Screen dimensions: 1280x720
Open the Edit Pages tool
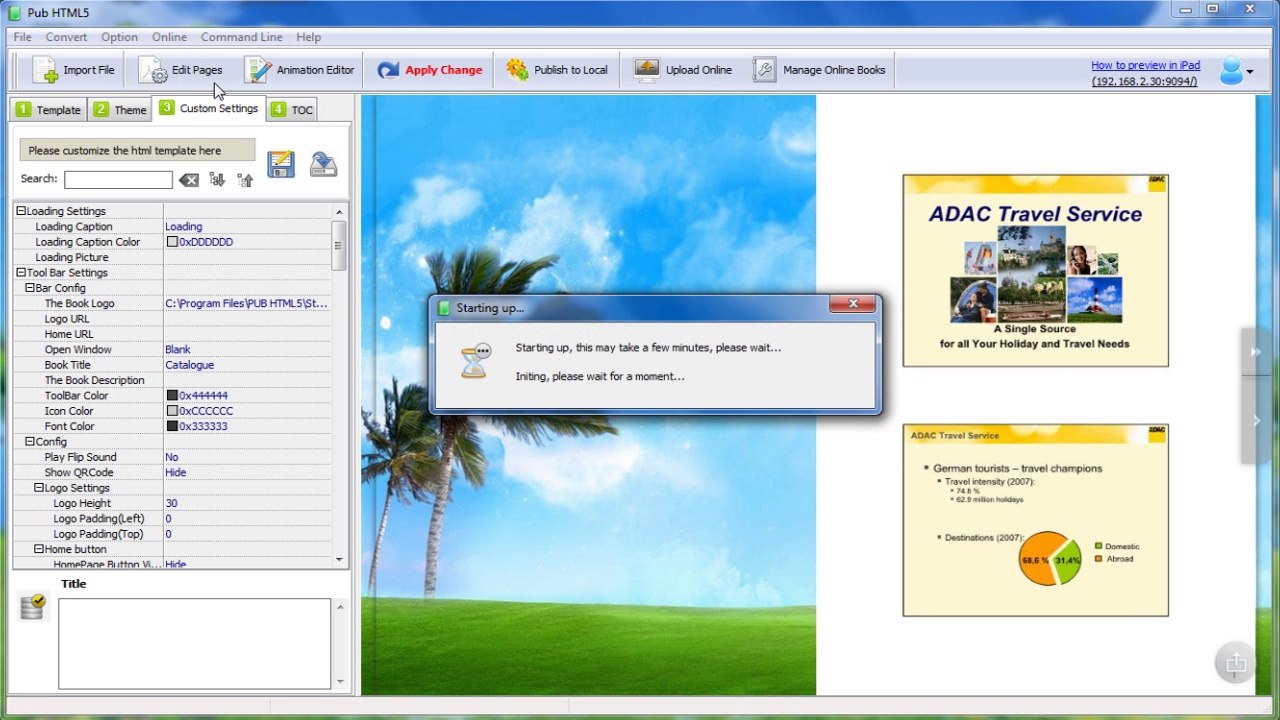pos(181,70)
